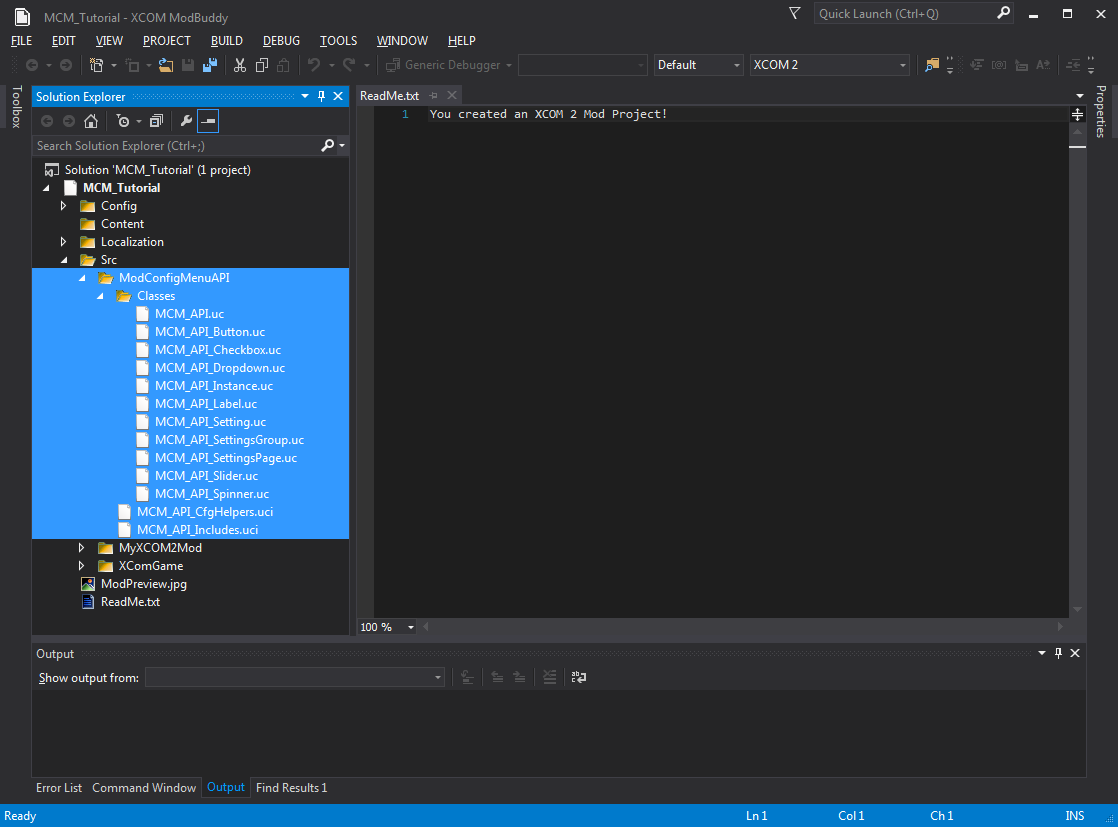Open the Default configuration dropdown

coord(699,65)
